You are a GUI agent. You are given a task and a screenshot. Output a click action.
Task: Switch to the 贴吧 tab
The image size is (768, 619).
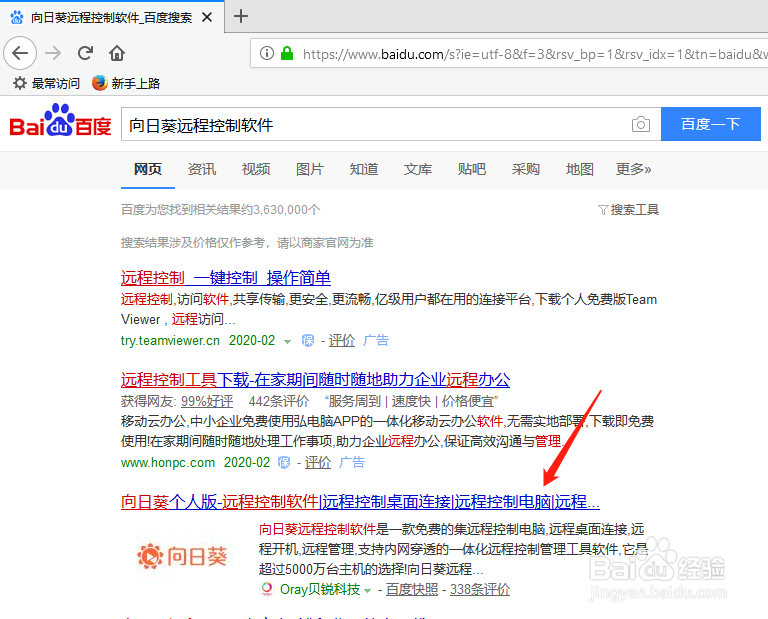472,169
